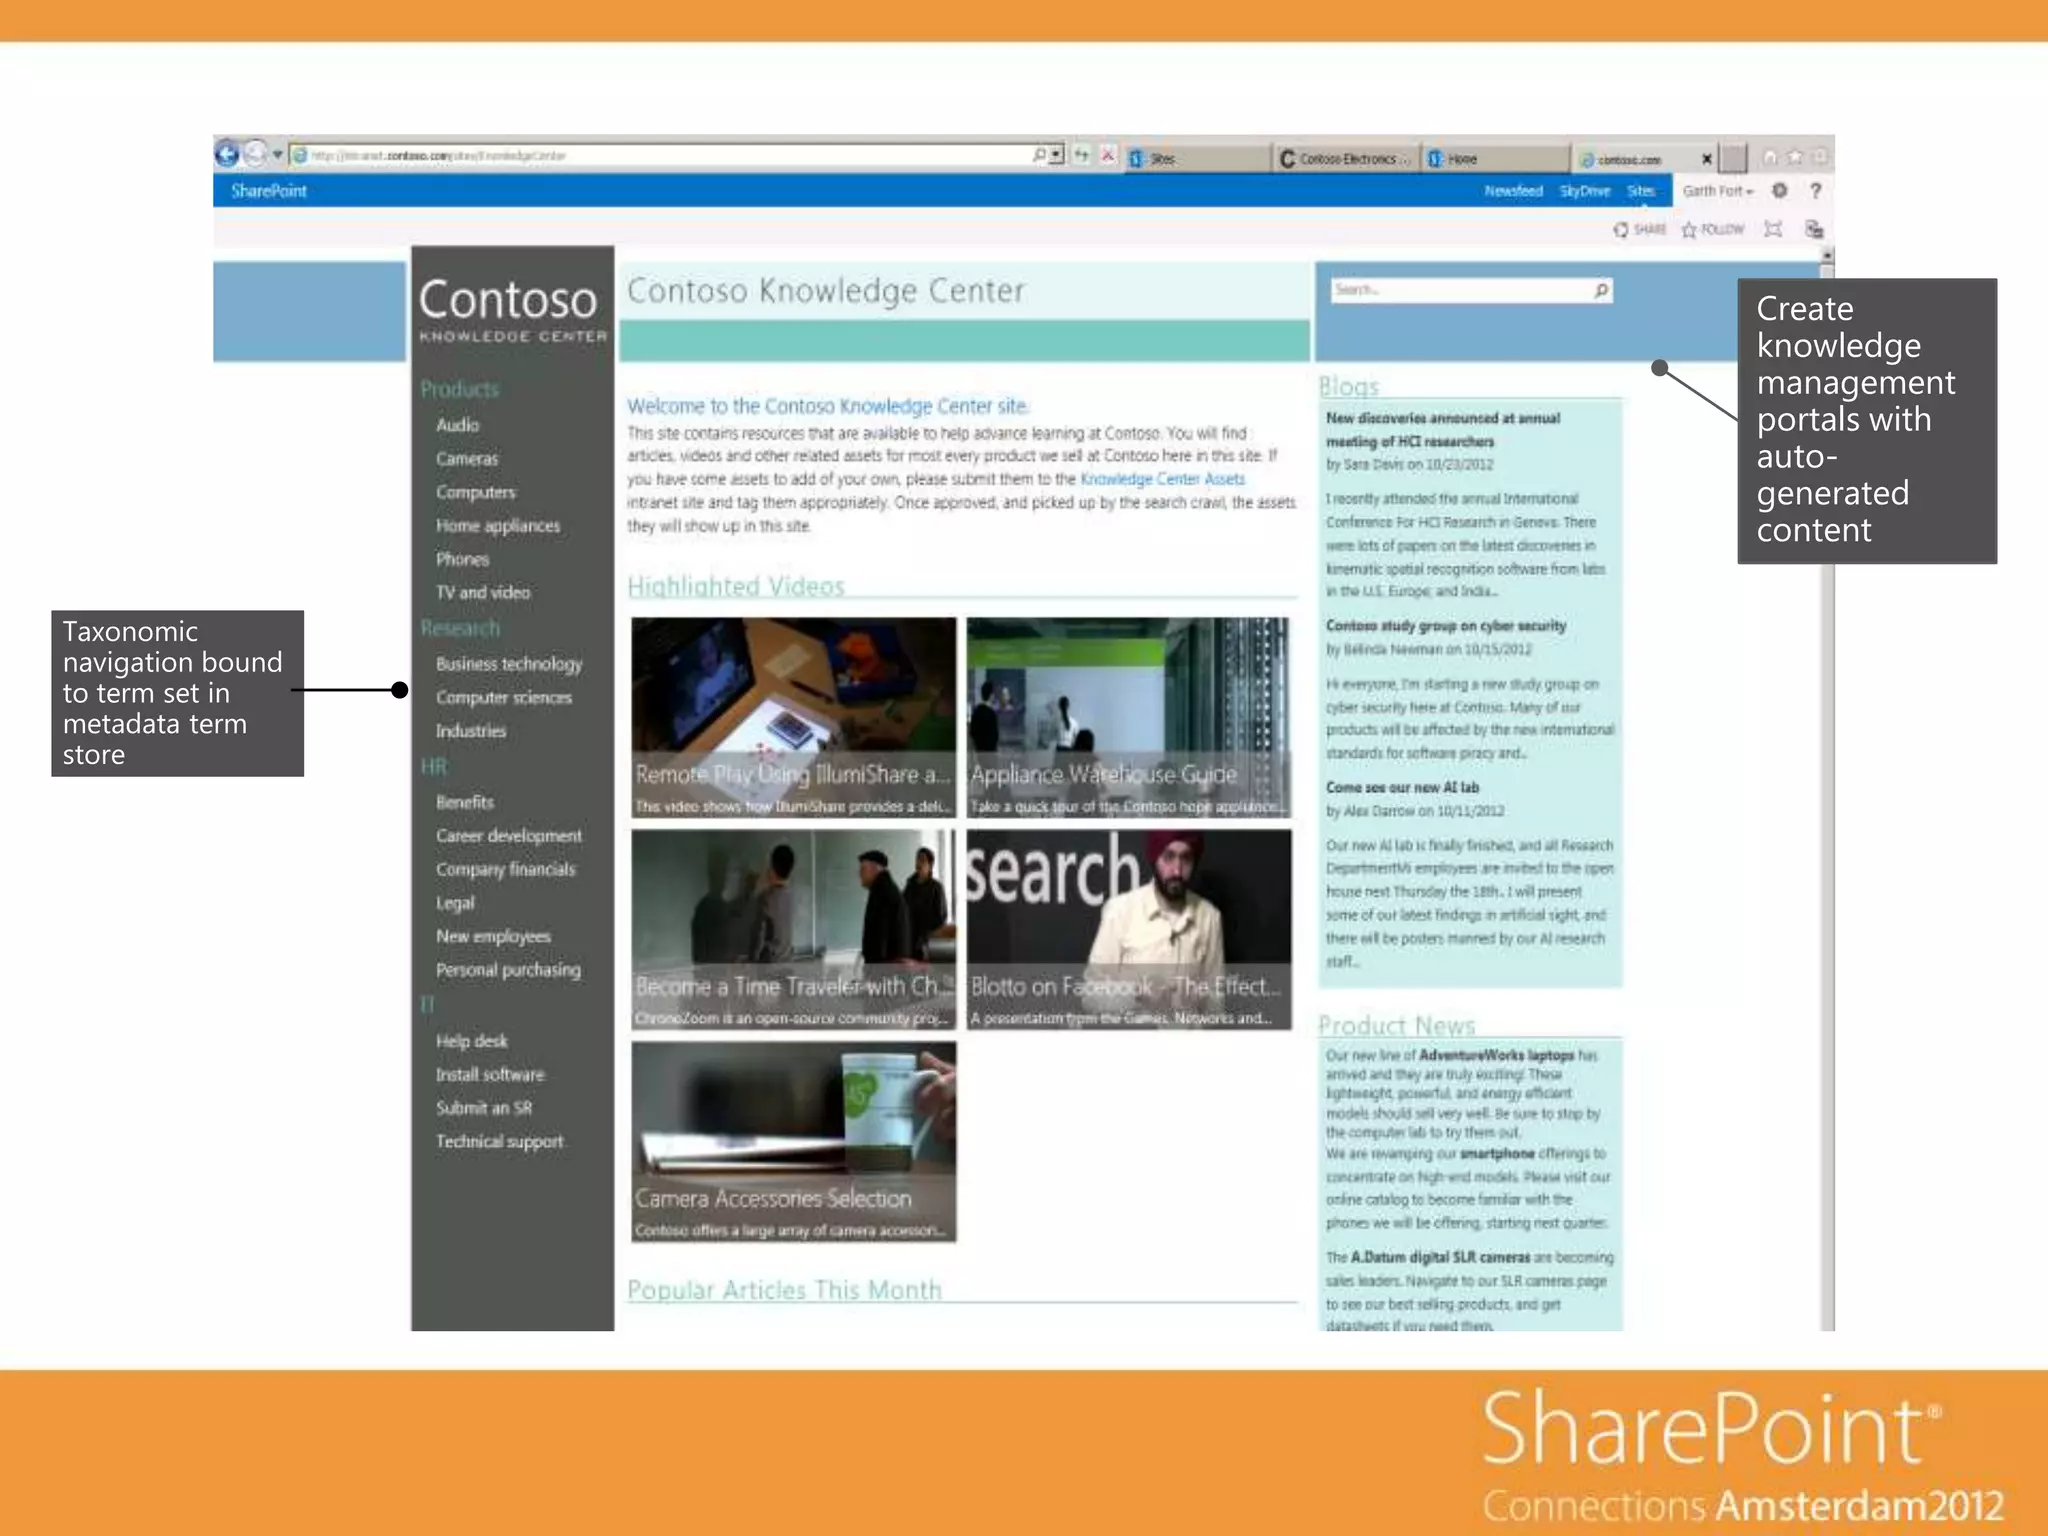Select Computers in the left navigation

tap(476, 492)
